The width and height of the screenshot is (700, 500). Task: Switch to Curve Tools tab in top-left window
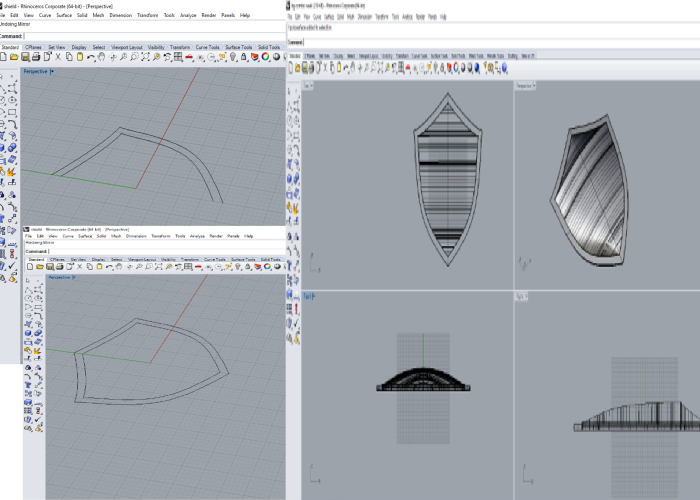click(x=208, y=47)
